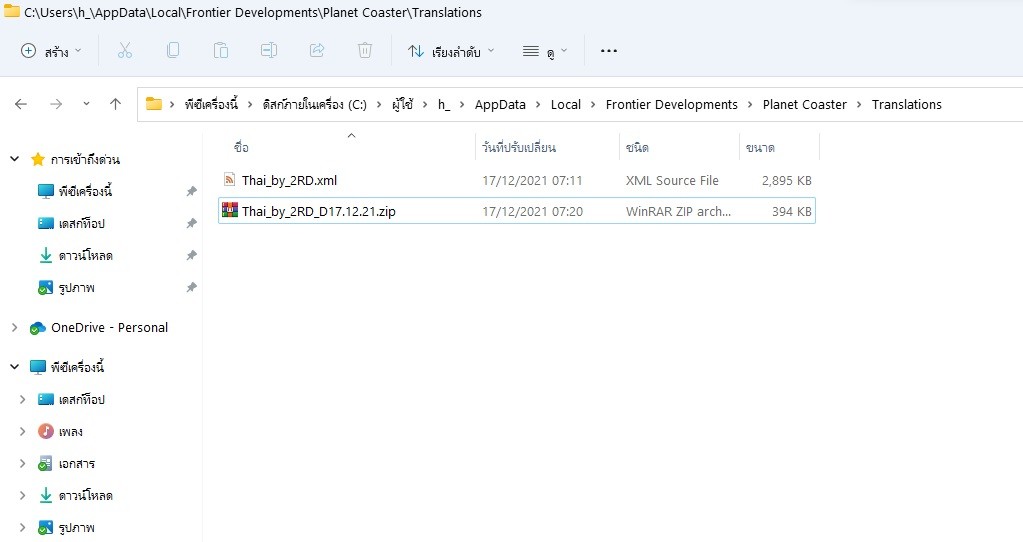The height and width of the screenshot is (542, 1023).
Task: Click 2,895 KB size cell
Action: tap(787, 180)
